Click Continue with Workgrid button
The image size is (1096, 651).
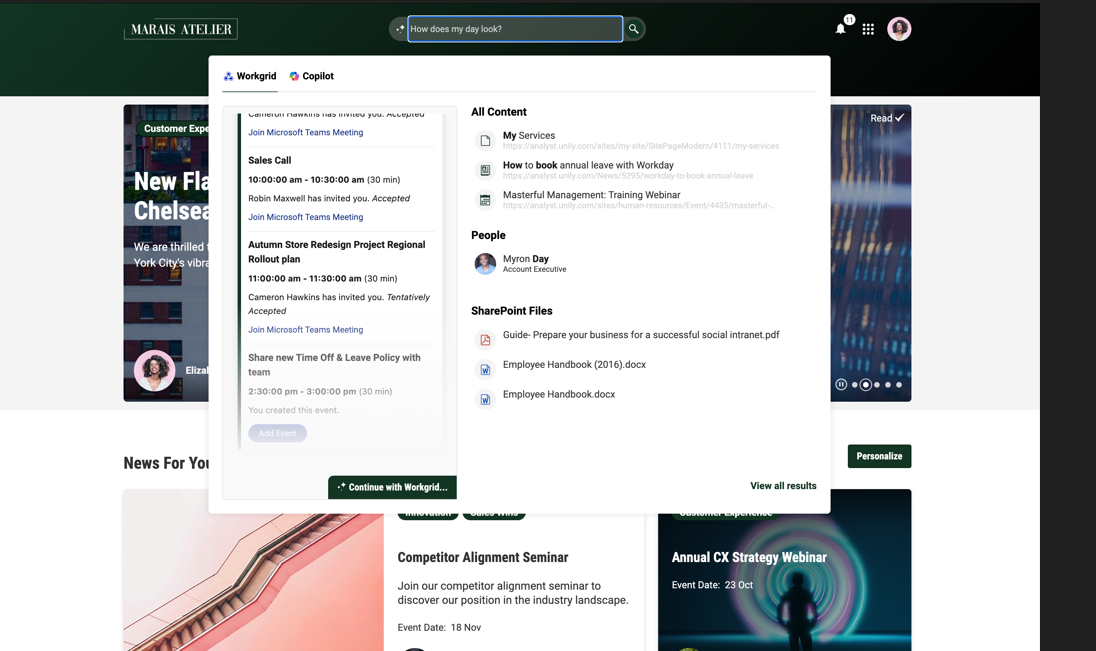[392, 487]
